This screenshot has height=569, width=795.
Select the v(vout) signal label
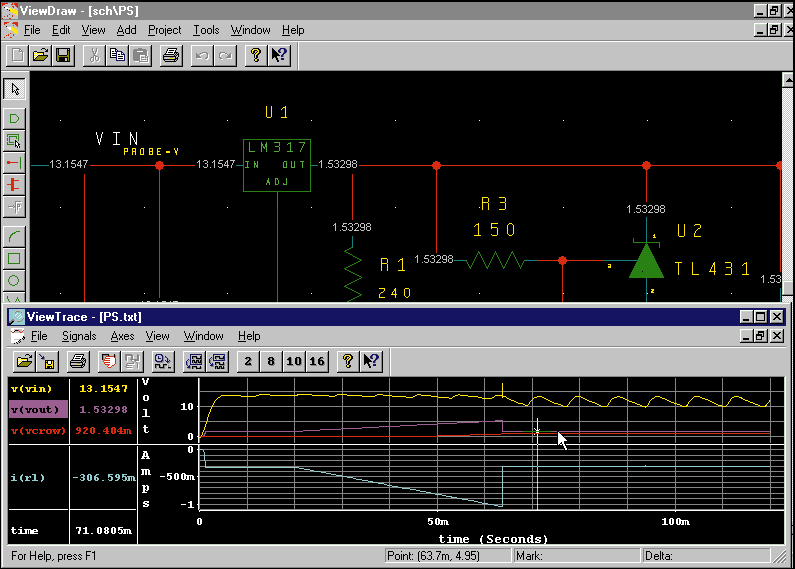(36, 409)
